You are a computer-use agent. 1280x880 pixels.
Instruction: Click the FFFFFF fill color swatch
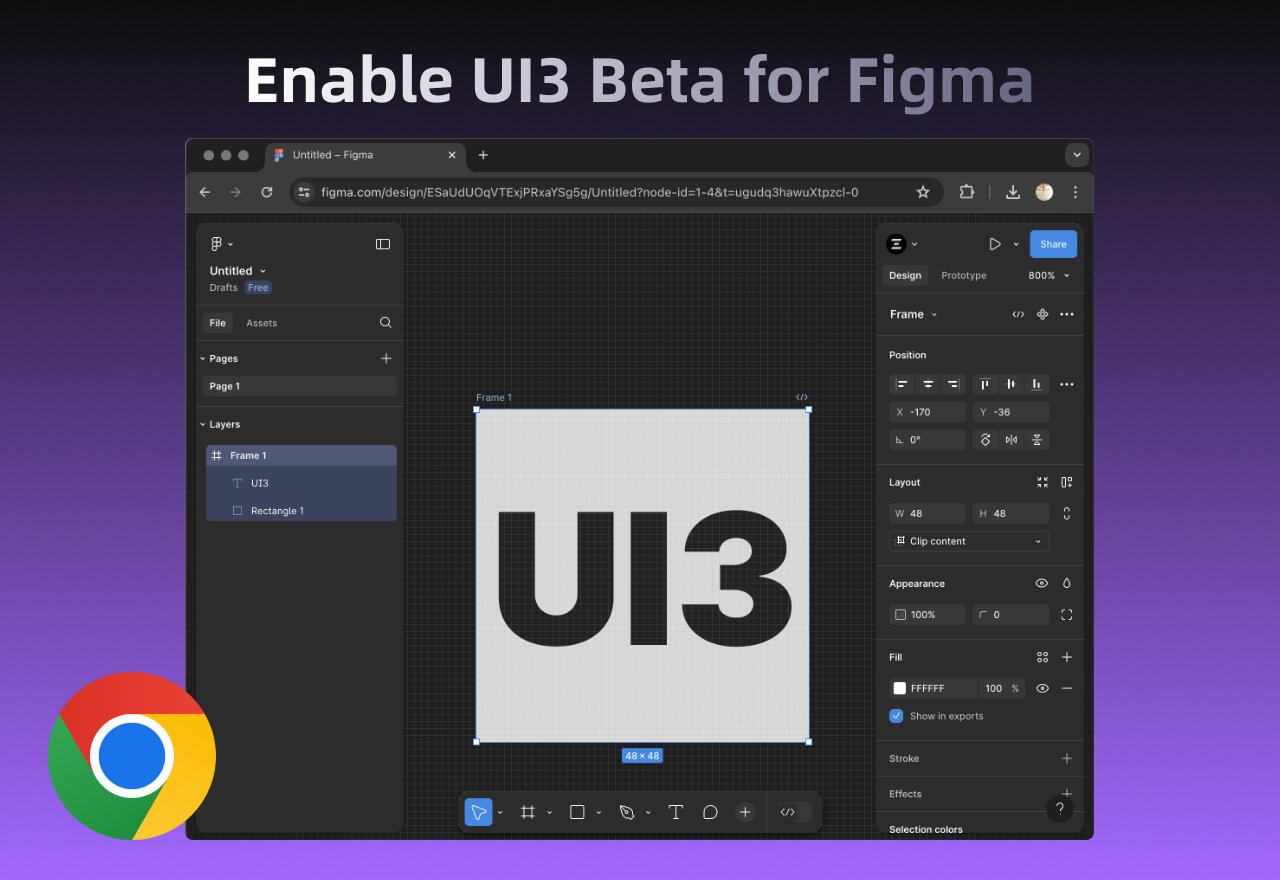[x=899, y=688]
